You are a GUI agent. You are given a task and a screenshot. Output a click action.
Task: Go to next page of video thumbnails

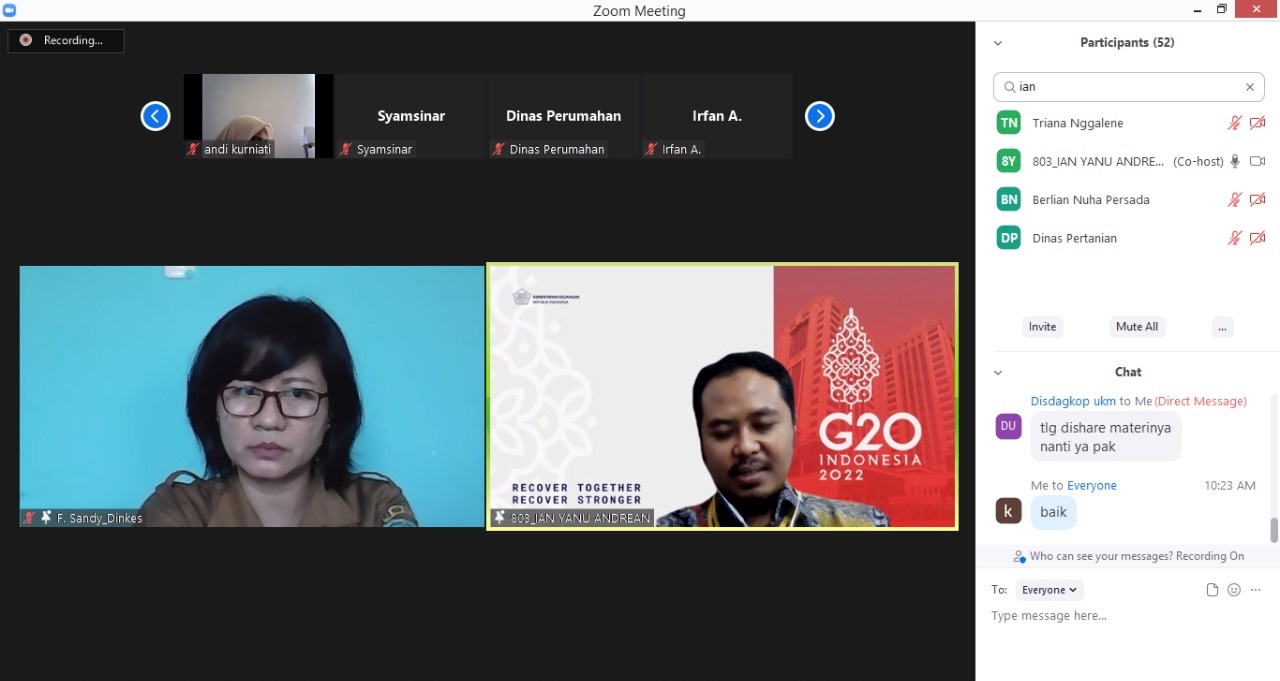[x=819, y=116]
